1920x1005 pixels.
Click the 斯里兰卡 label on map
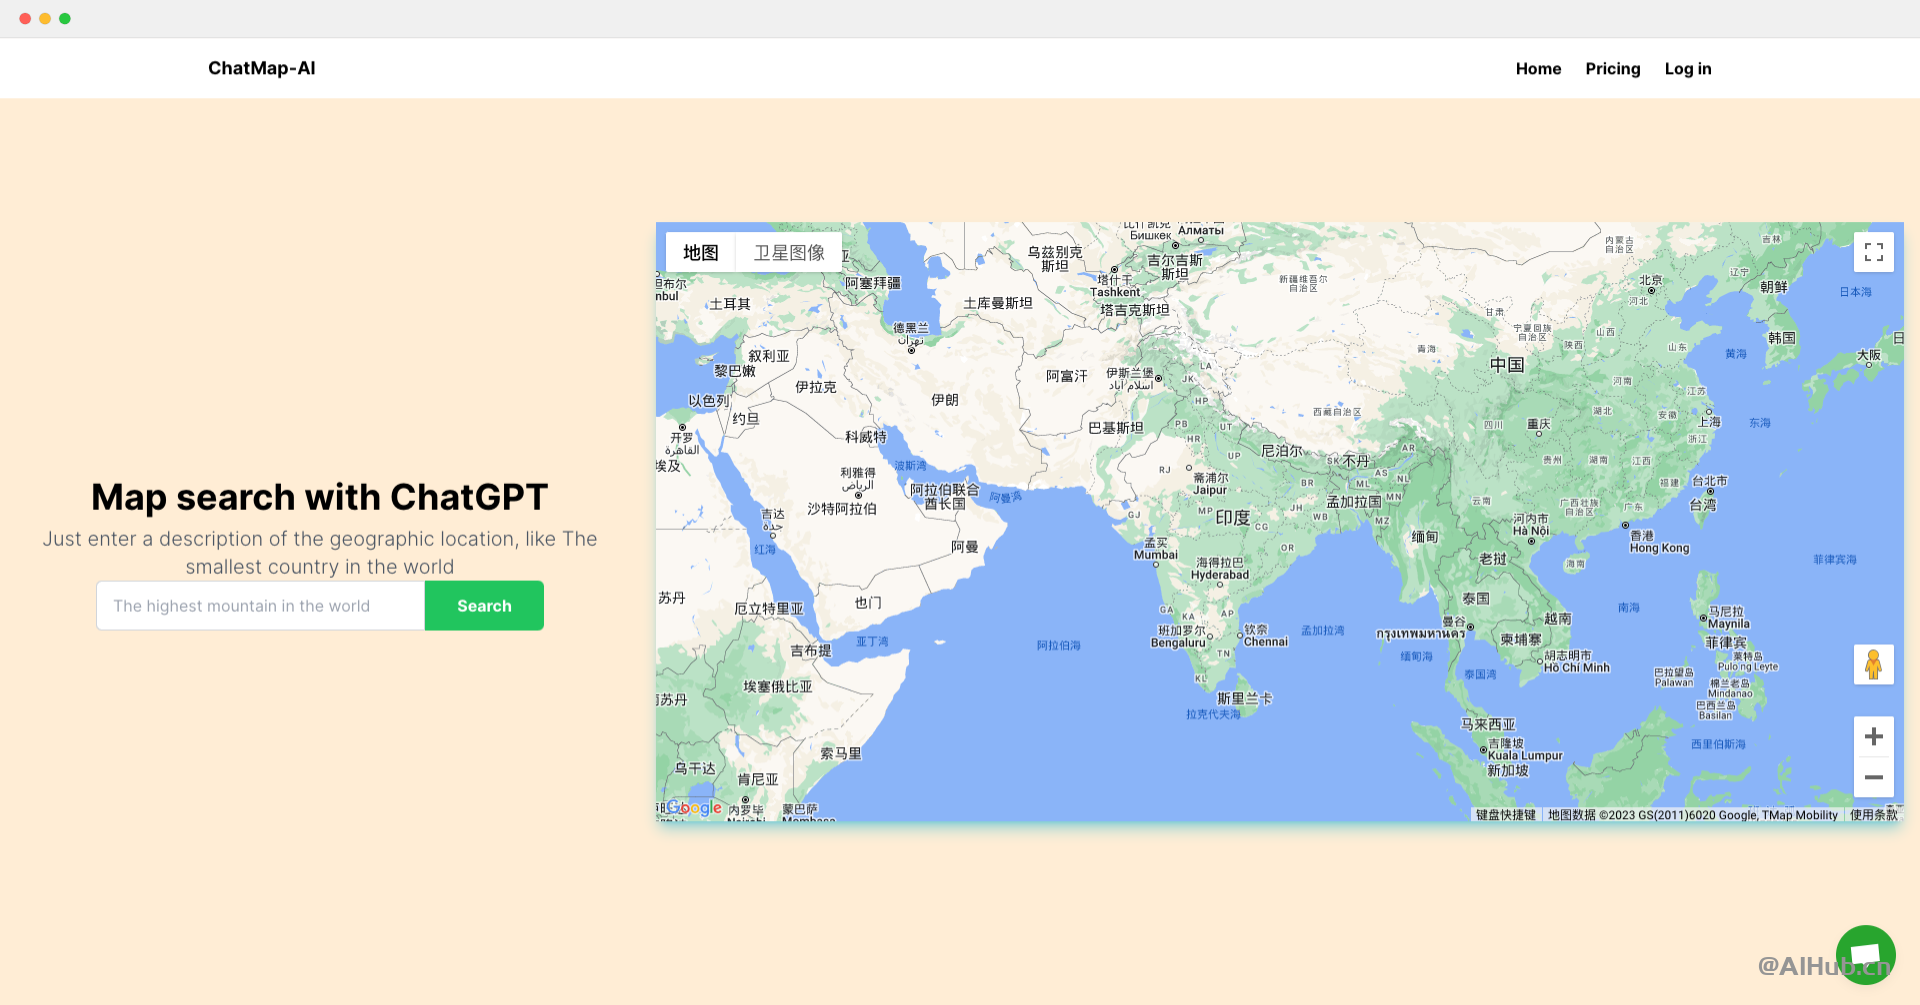point(1244,699)
